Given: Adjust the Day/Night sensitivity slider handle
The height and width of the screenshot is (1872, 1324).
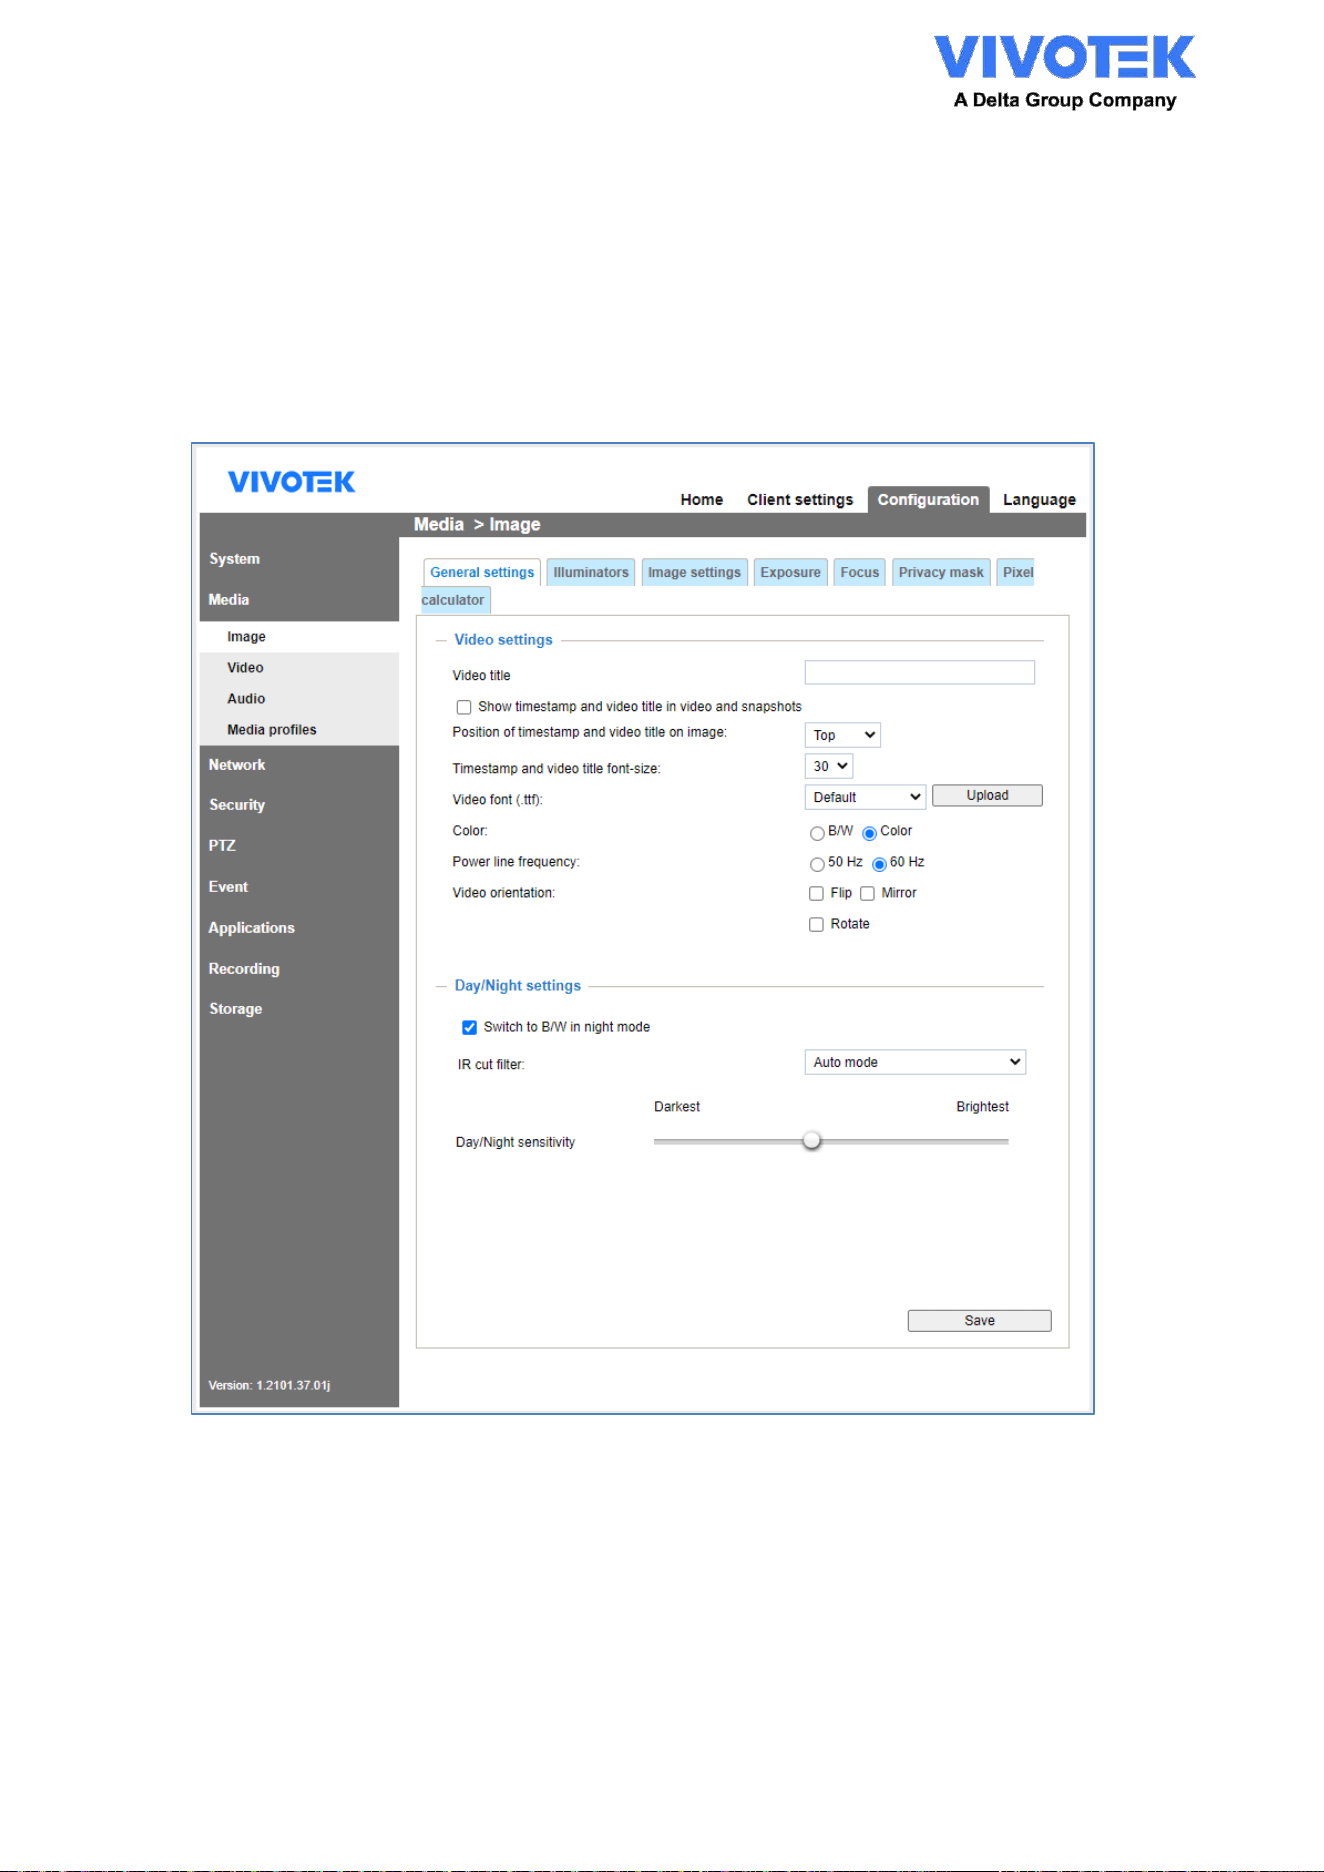Looking at the screenshot, I should point(812,1140).
